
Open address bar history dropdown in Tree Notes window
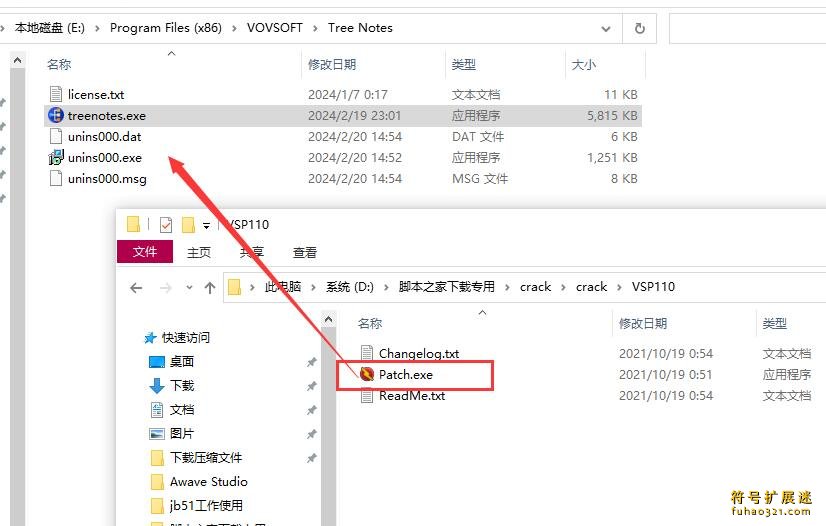tap(606, 28)
